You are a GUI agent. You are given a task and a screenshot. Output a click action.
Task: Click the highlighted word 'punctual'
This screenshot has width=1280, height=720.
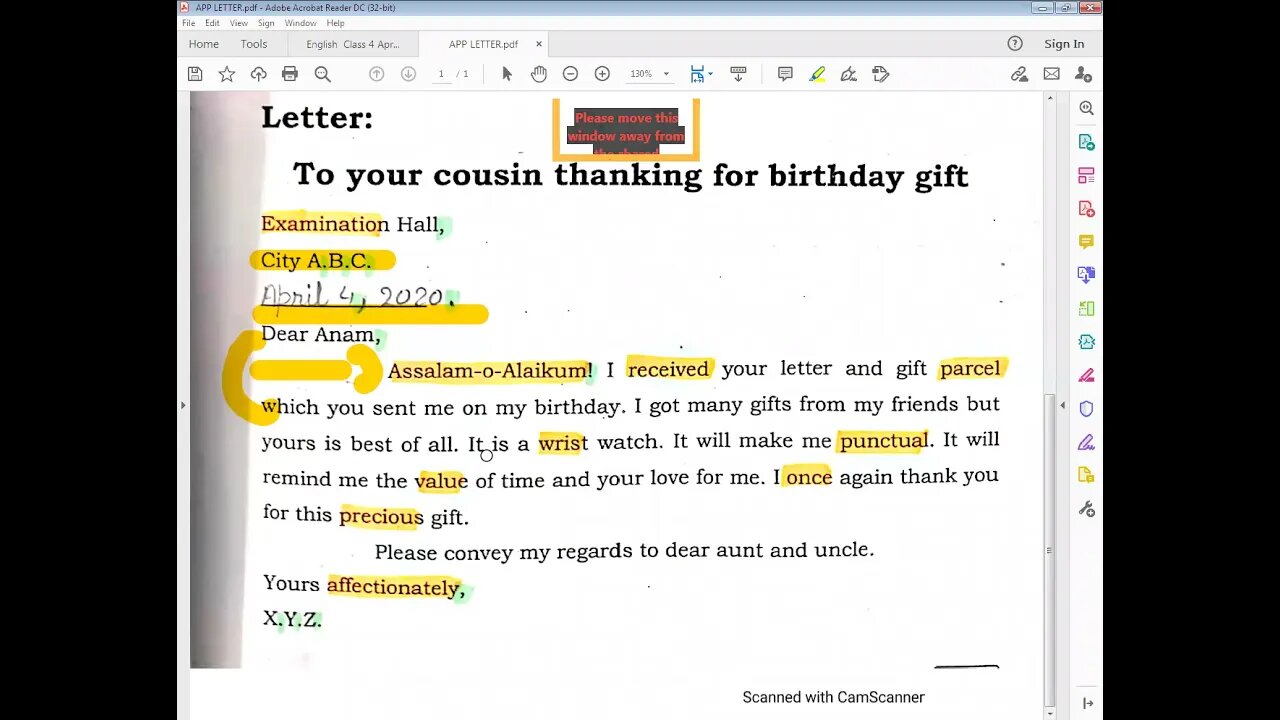tap(884, 441)
